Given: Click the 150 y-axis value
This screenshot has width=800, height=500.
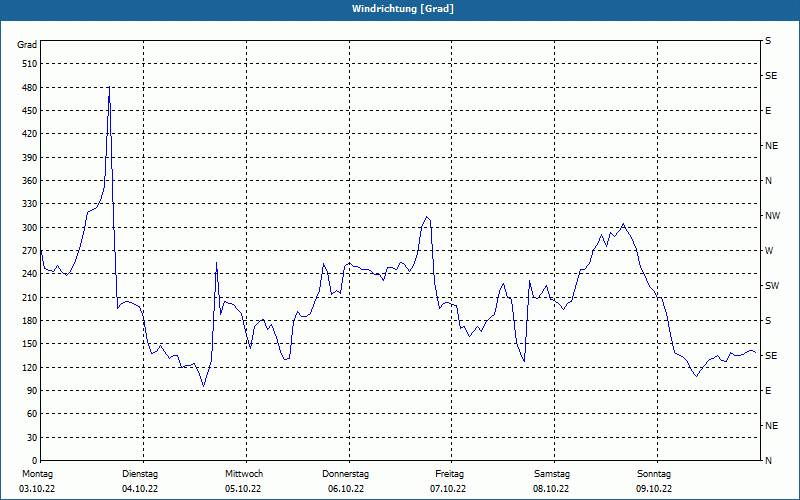Looking at the screenshot, I should pyautogui.click(x=30, y=344).
